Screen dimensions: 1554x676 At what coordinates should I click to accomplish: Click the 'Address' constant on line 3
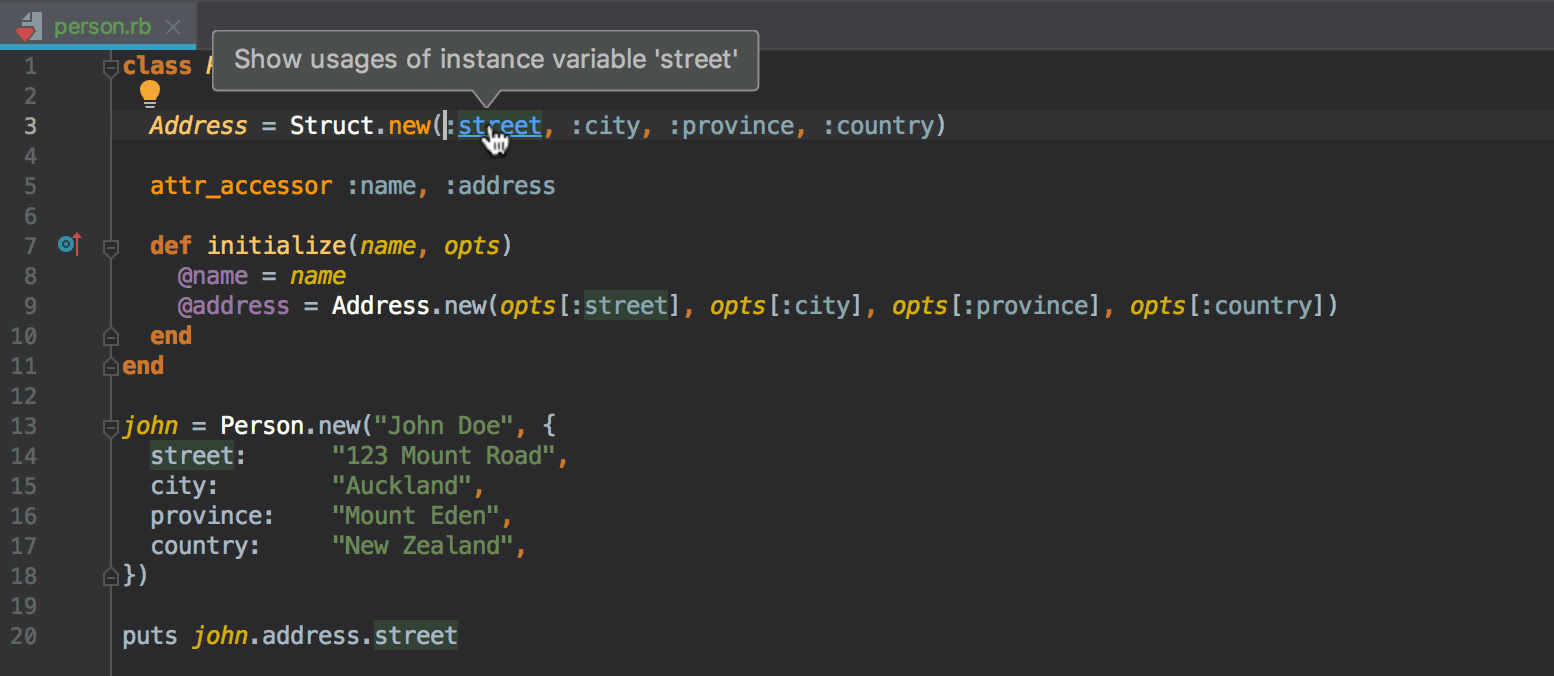point(198,126)
